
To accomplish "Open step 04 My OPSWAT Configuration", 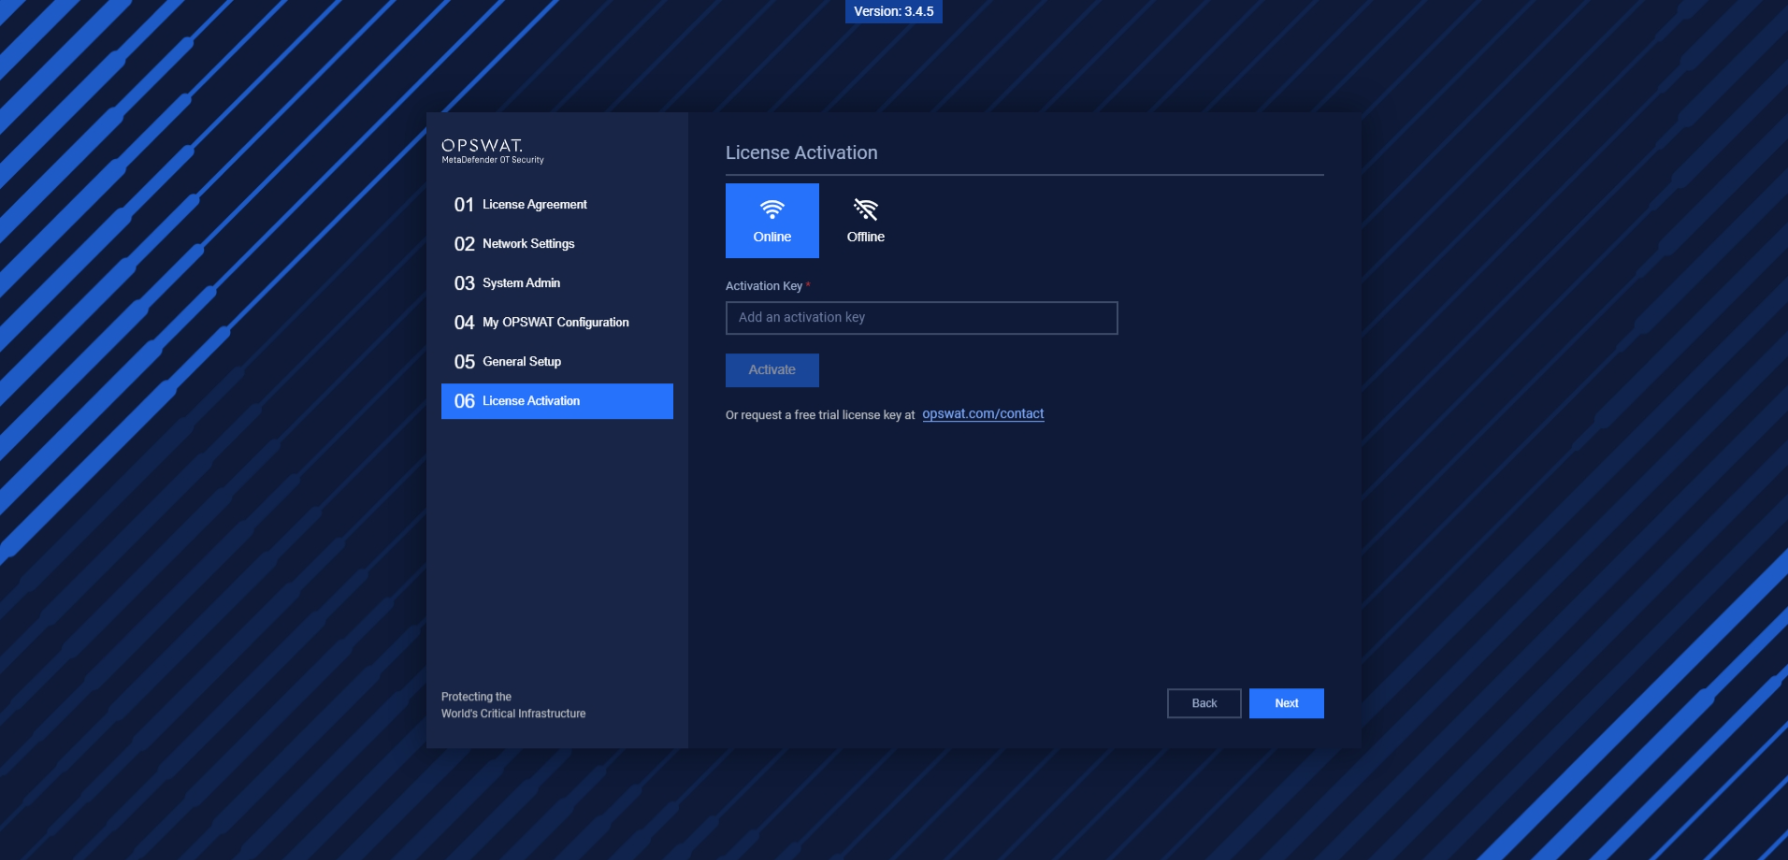I will tap(557, 322).
